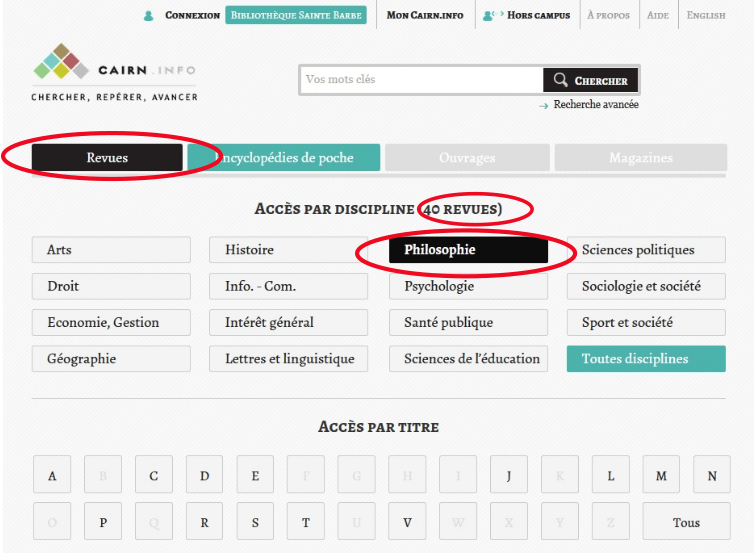Viewport: 754px width, 553px height.
Task: Select Lettres et linguistique discipline
Action: 289,359
